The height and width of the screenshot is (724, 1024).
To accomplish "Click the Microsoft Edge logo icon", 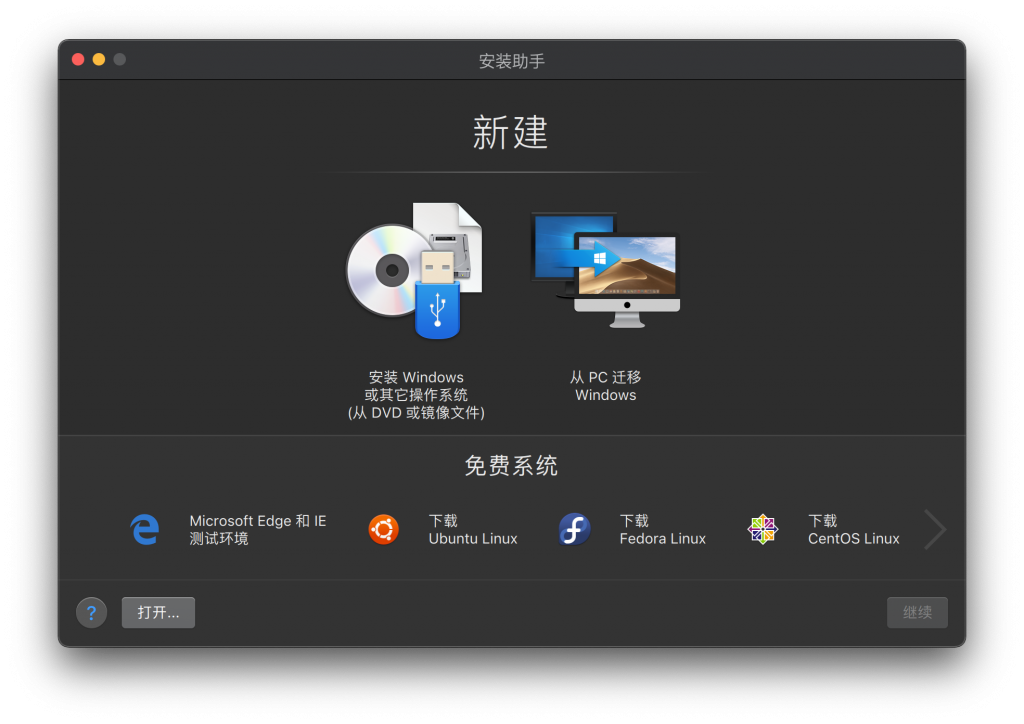I will click(x=144, y=529).
